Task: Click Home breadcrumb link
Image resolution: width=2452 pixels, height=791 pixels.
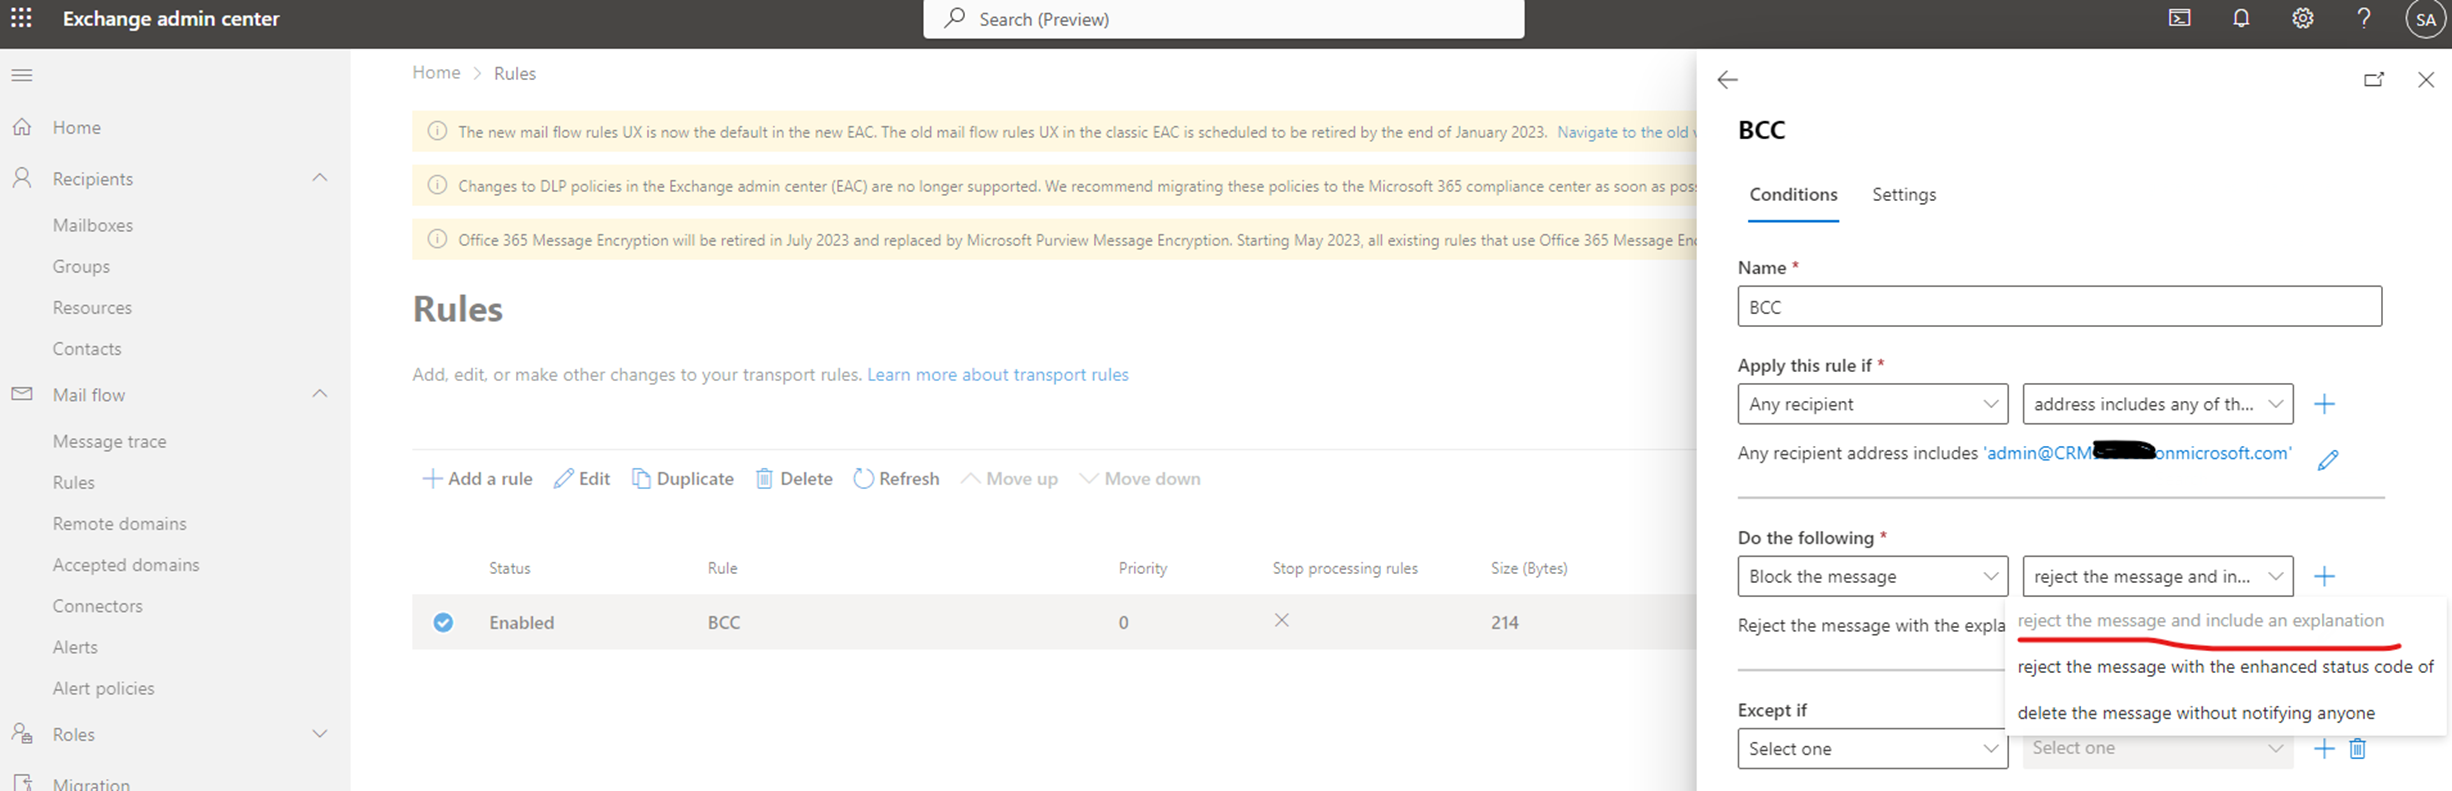Action: coord(436,72)
